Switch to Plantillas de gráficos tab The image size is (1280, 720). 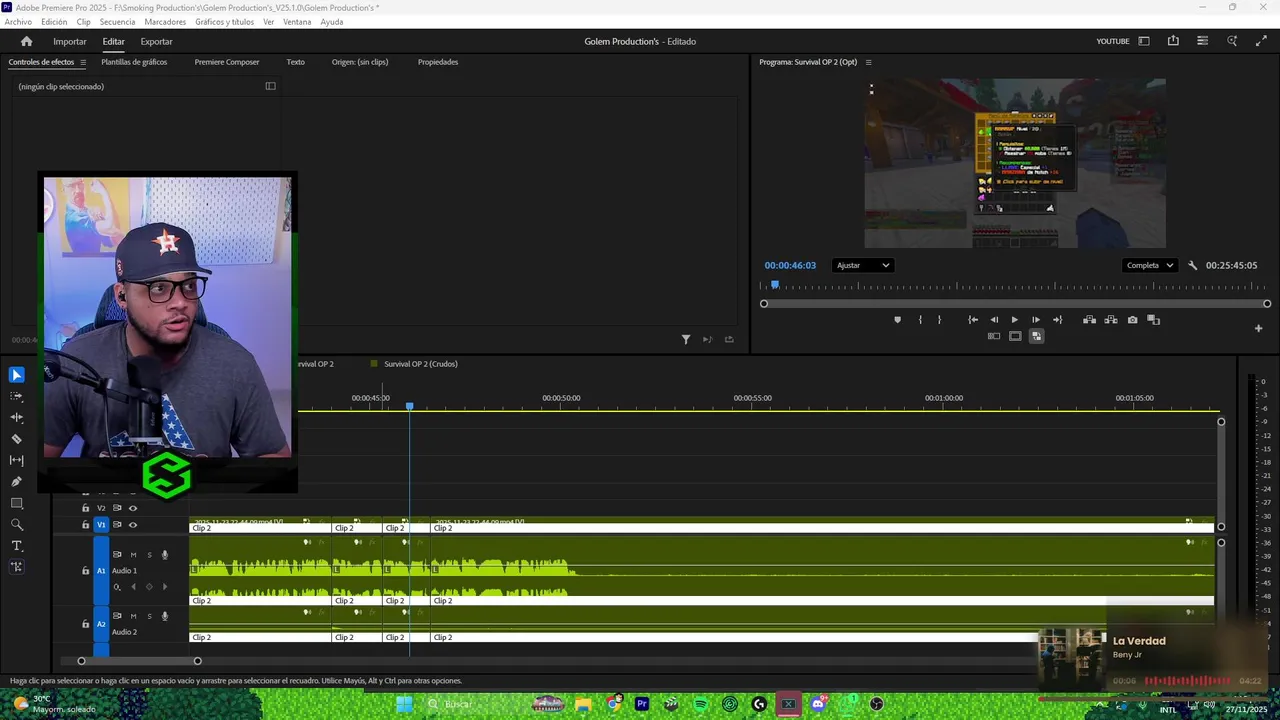[134, 62]
